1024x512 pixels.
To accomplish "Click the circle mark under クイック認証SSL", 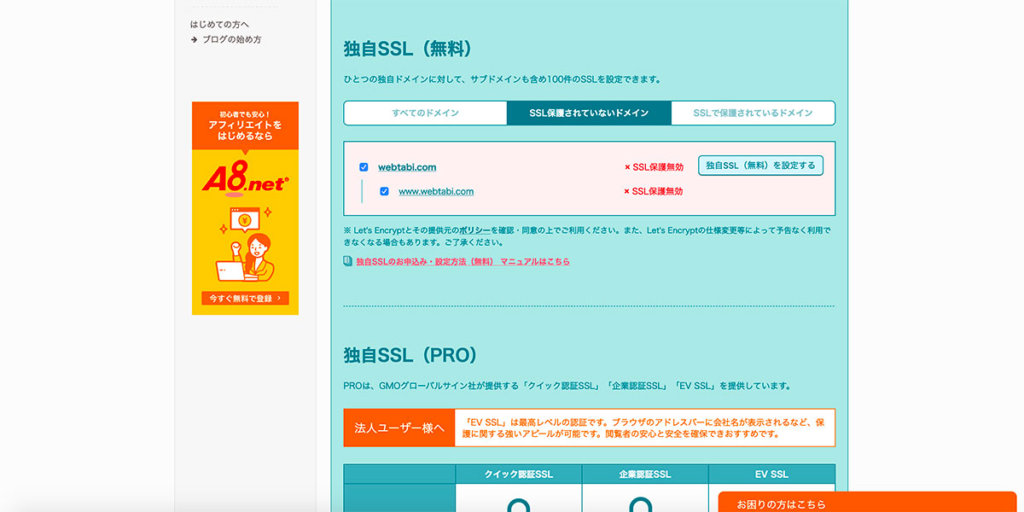I will tap(518, 506).
